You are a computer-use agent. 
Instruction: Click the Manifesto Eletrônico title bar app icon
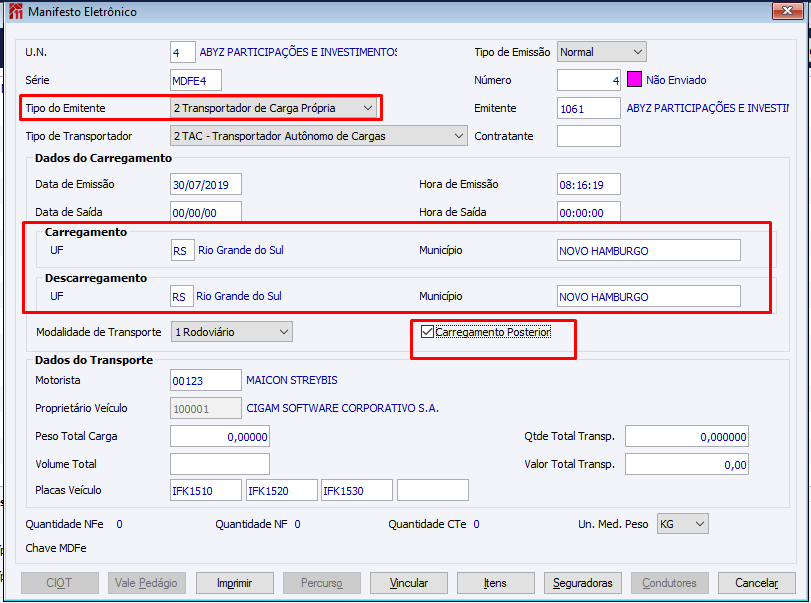tap(16, 11)
